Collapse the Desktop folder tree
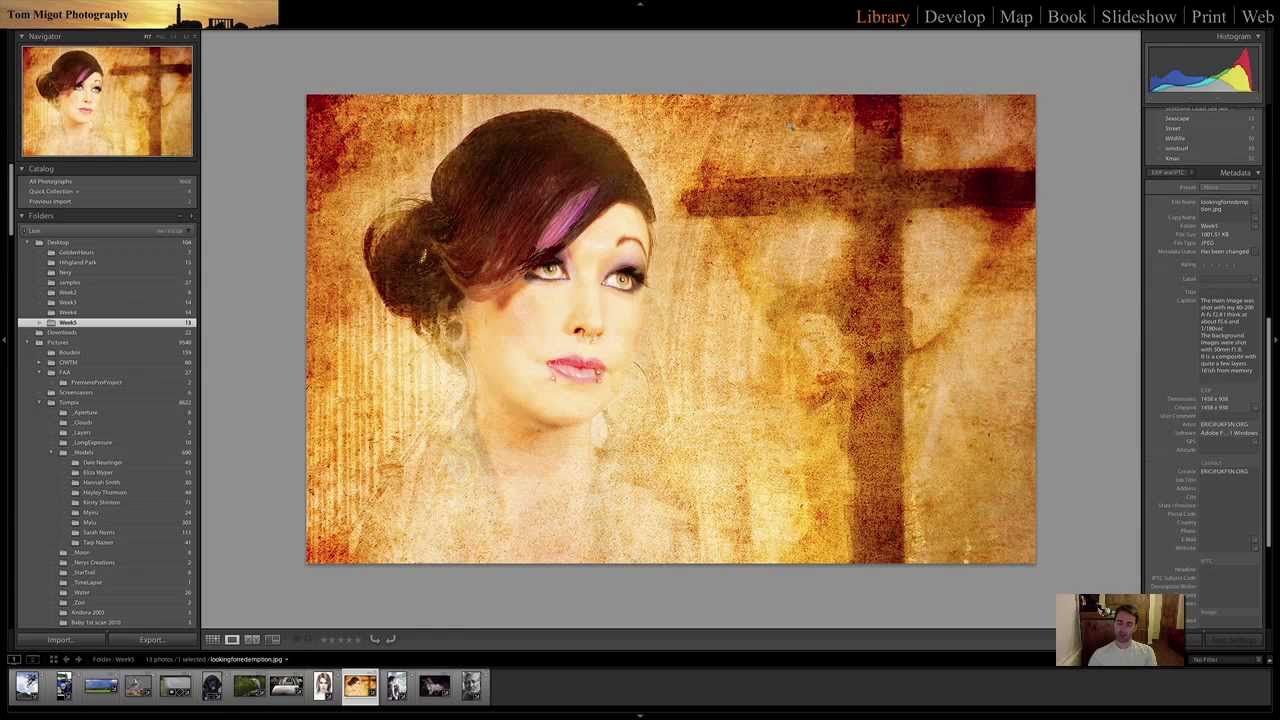The width and height of the screenshot is (1280, 720). tap(27, 242)
